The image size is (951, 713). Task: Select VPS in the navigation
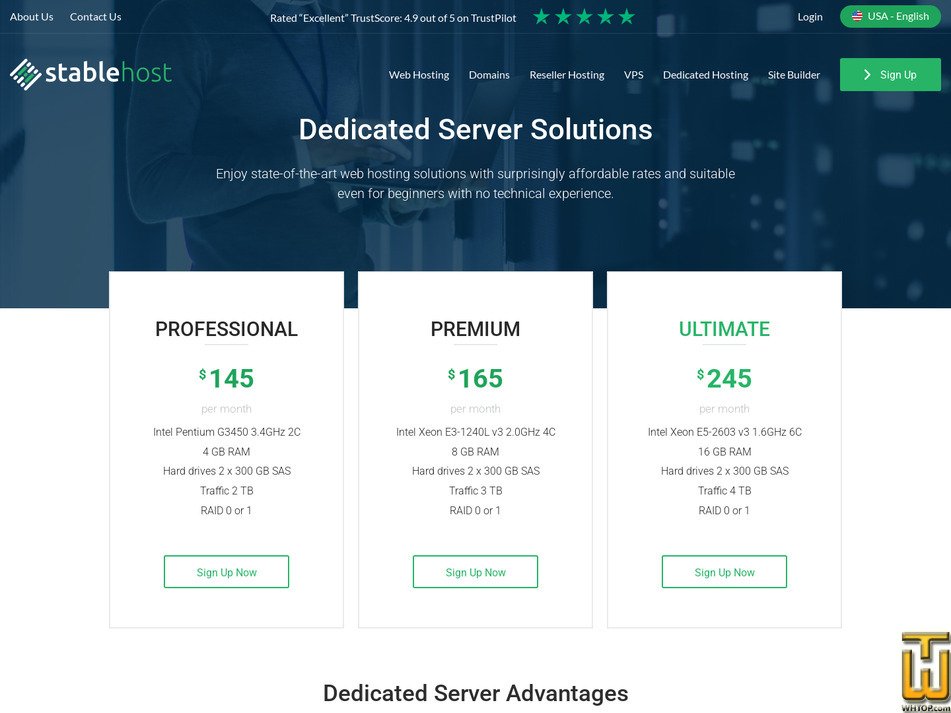click(x=633, y=75)
